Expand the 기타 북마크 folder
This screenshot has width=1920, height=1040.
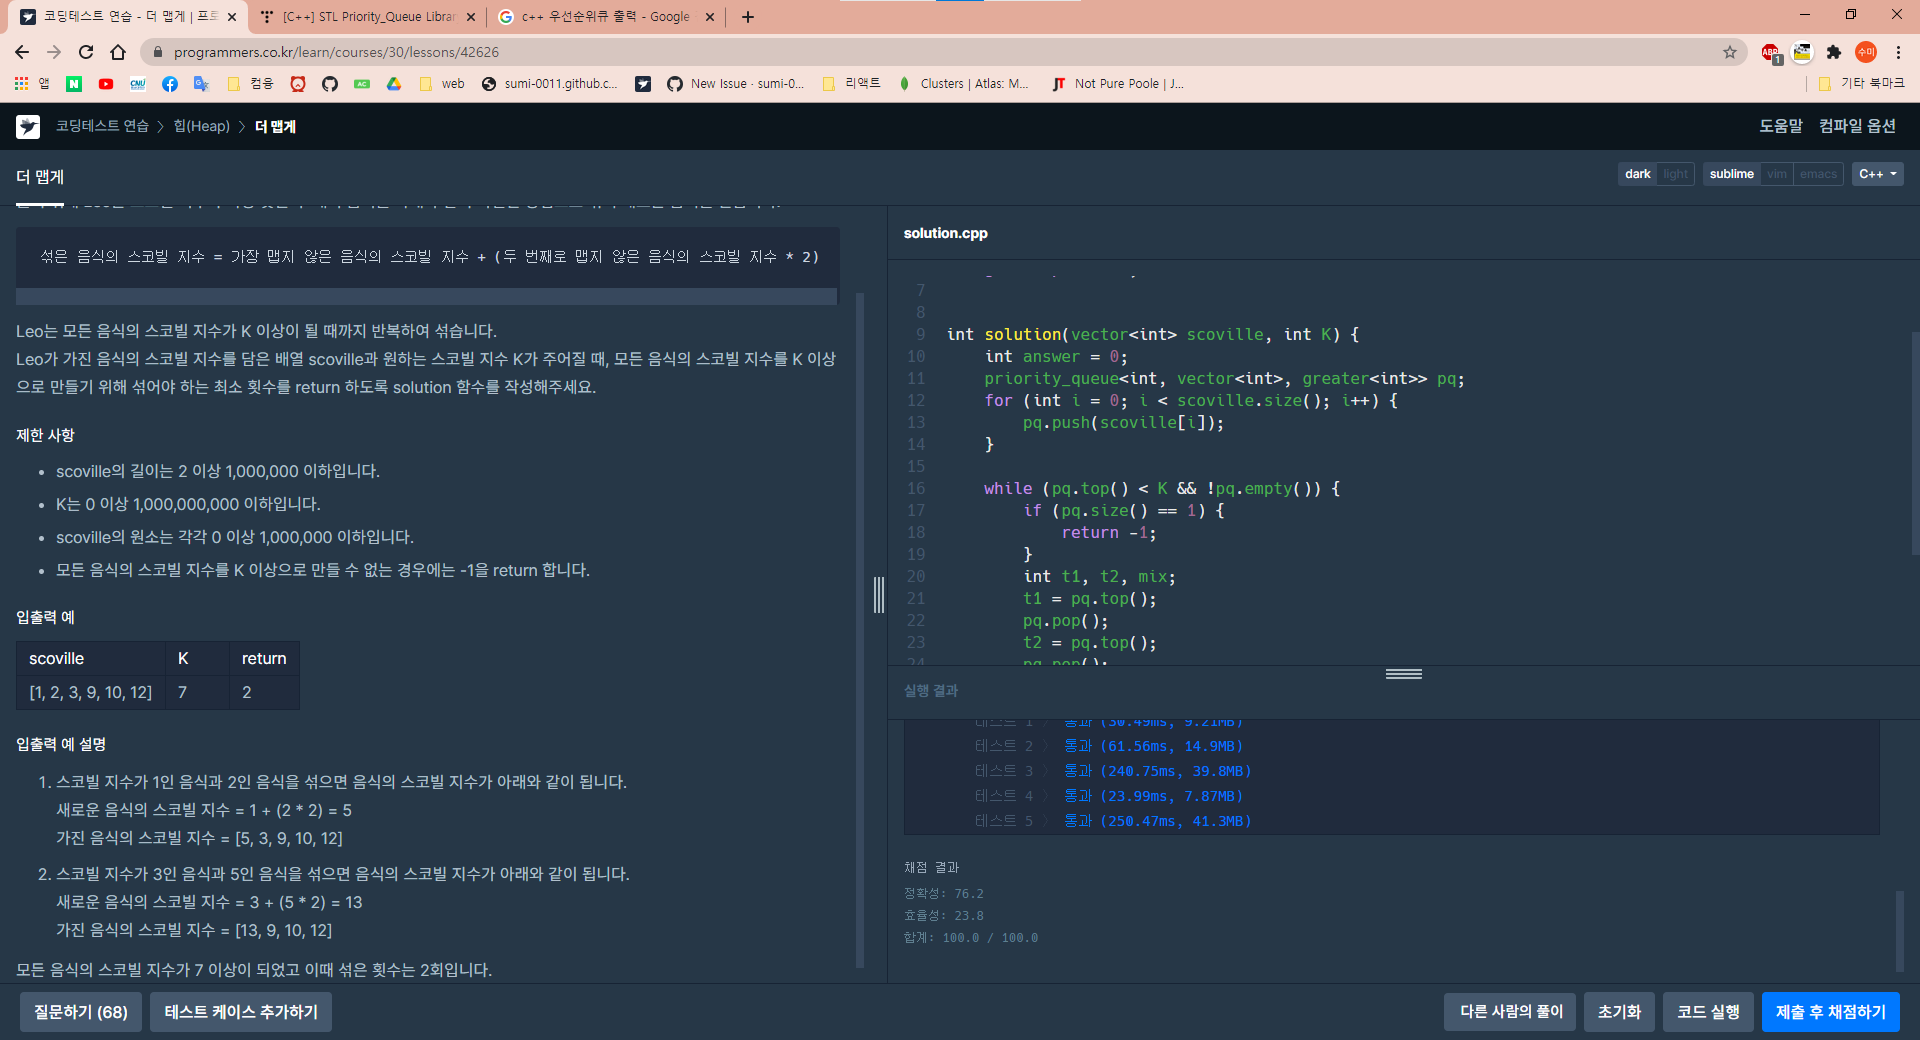(x=1861, y=84)
